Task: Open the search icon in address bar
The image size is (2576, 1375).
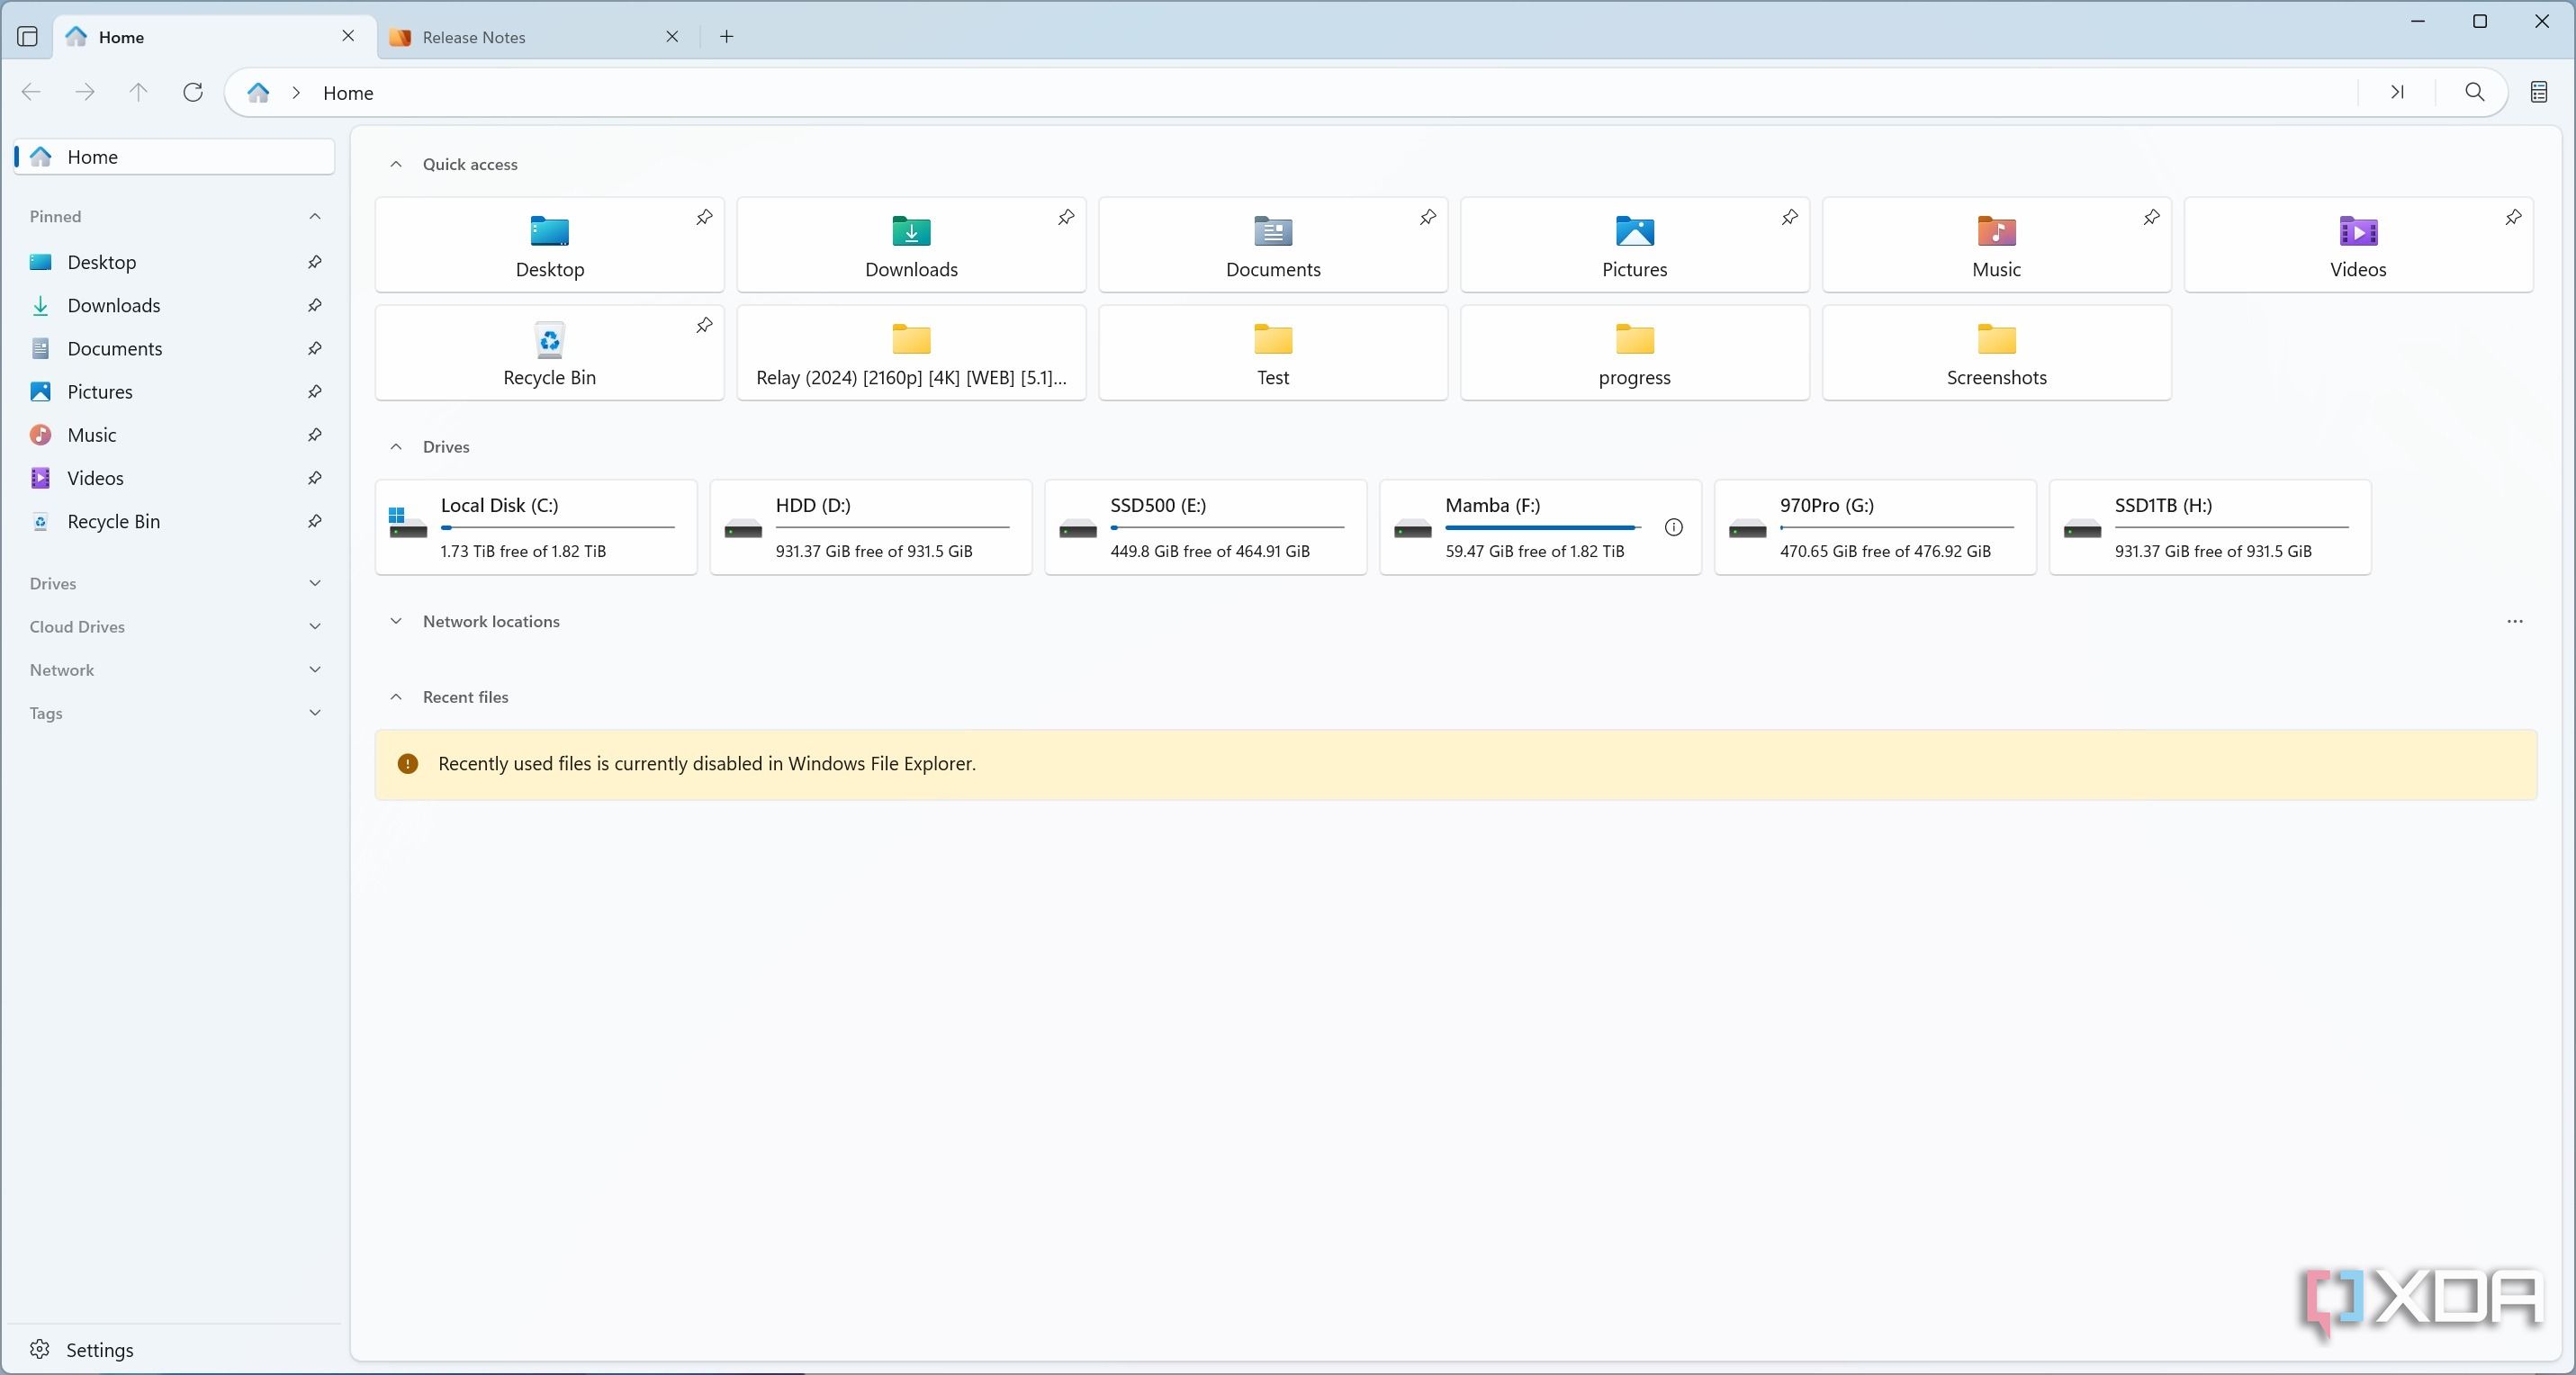Action: tap(2474, 92)
